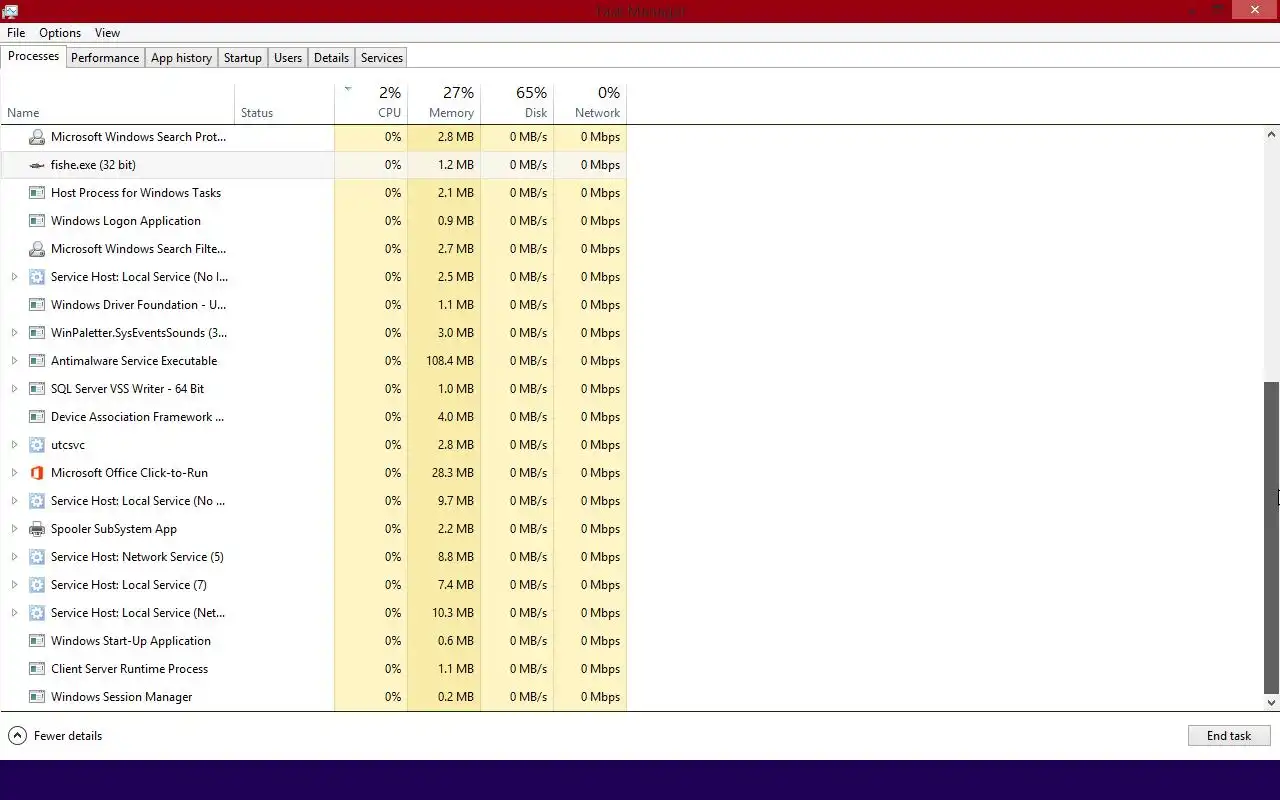
Task: Open the File menu
Action: 16,33
